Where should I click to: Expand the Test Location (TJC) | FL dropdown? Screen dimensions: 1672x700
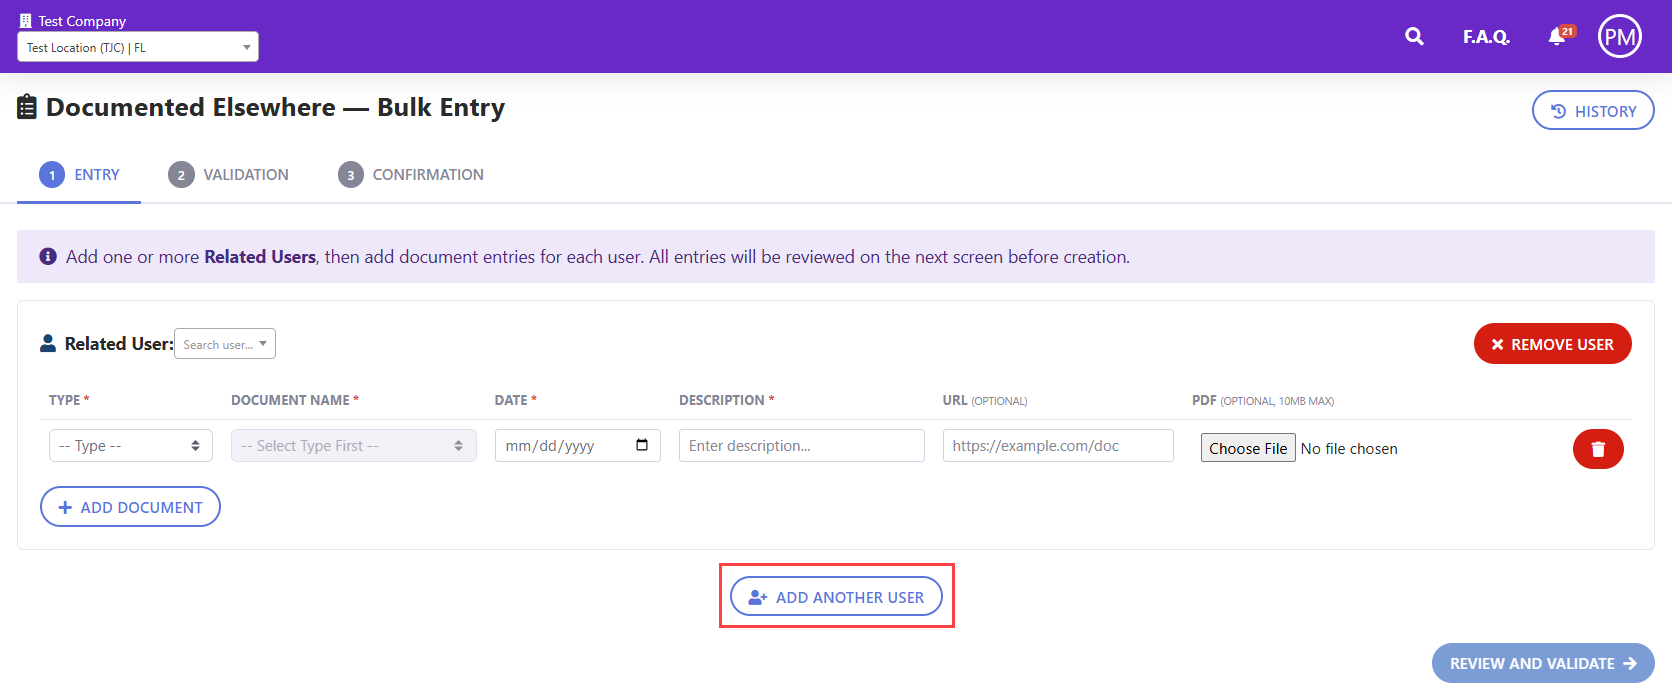pos(138,47)
